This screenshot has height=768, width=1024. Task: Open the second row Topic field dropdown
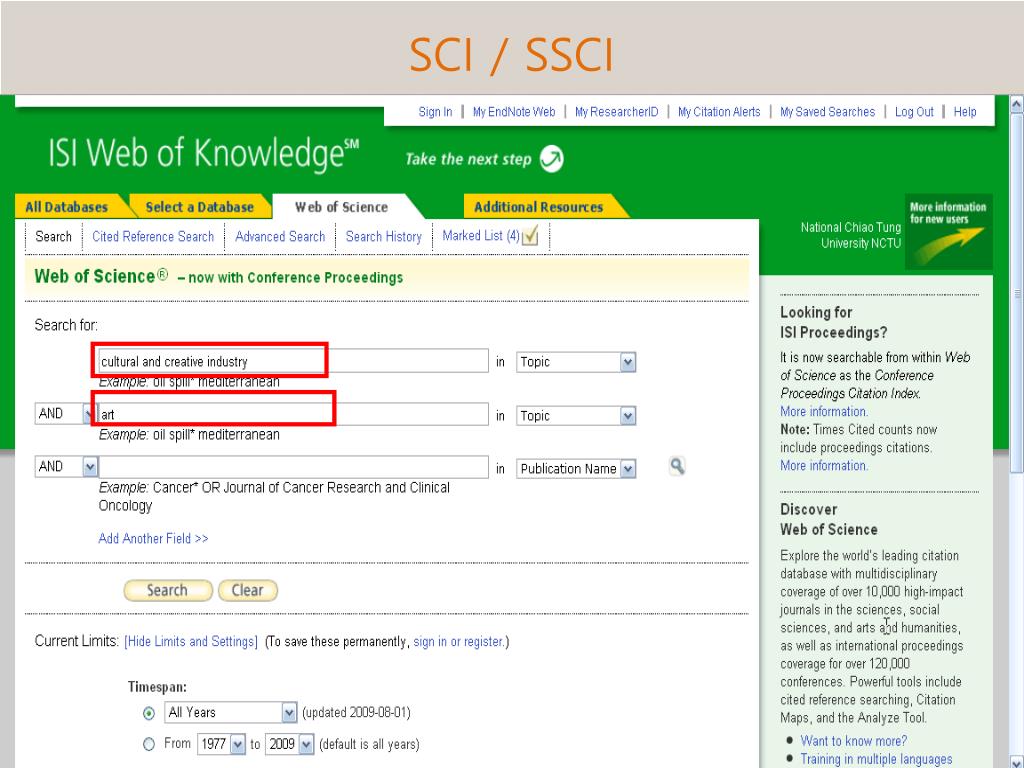pos(628,416)
